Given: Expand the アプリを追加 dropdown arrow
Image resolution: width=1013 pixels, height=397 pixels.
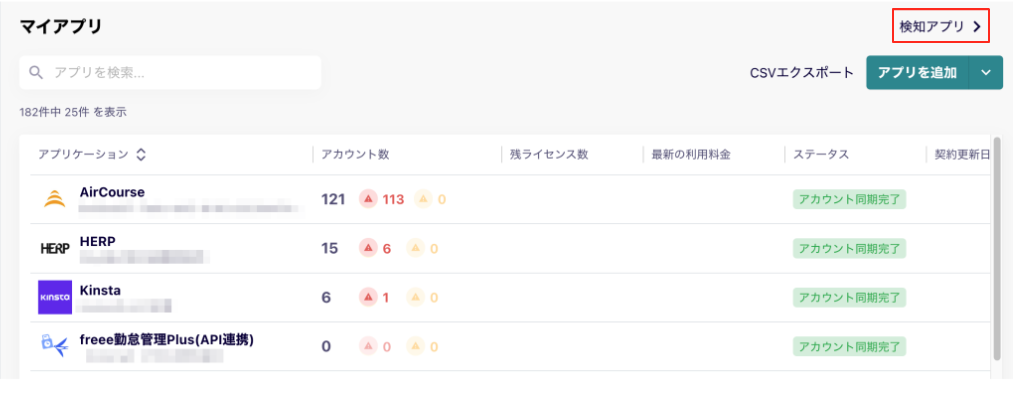Looking at the screenshot, I should 986,72.
